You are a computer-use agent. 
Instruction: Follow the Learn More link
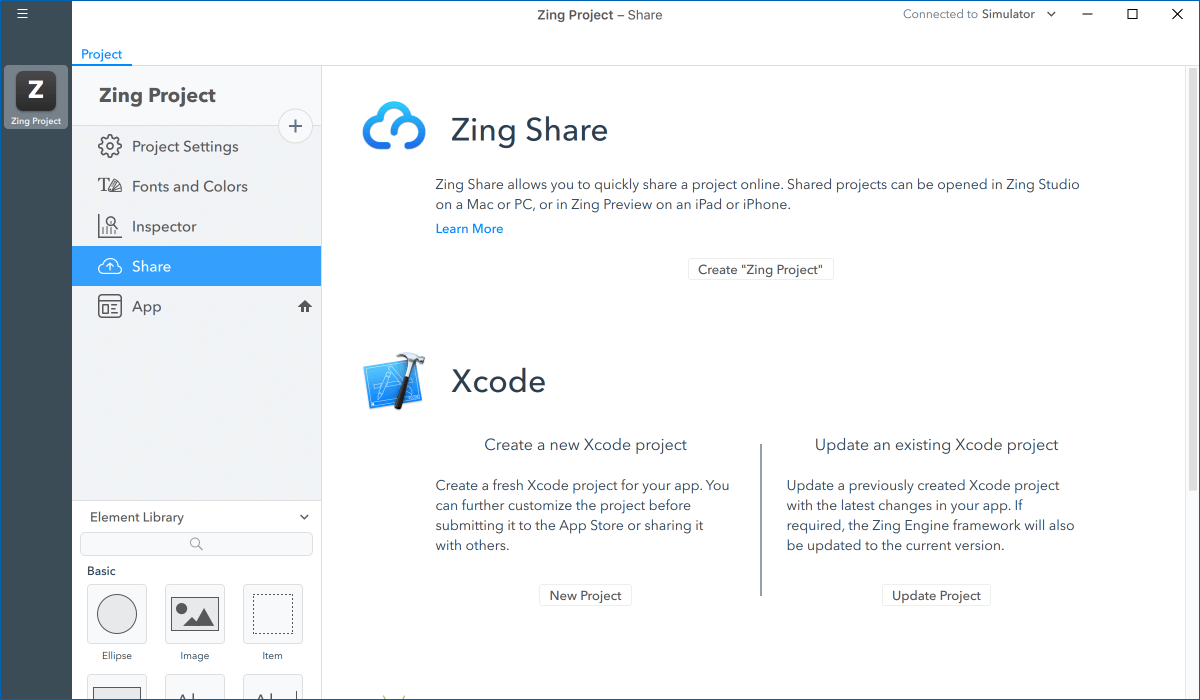pyautogui.click(x=469, y=229)
